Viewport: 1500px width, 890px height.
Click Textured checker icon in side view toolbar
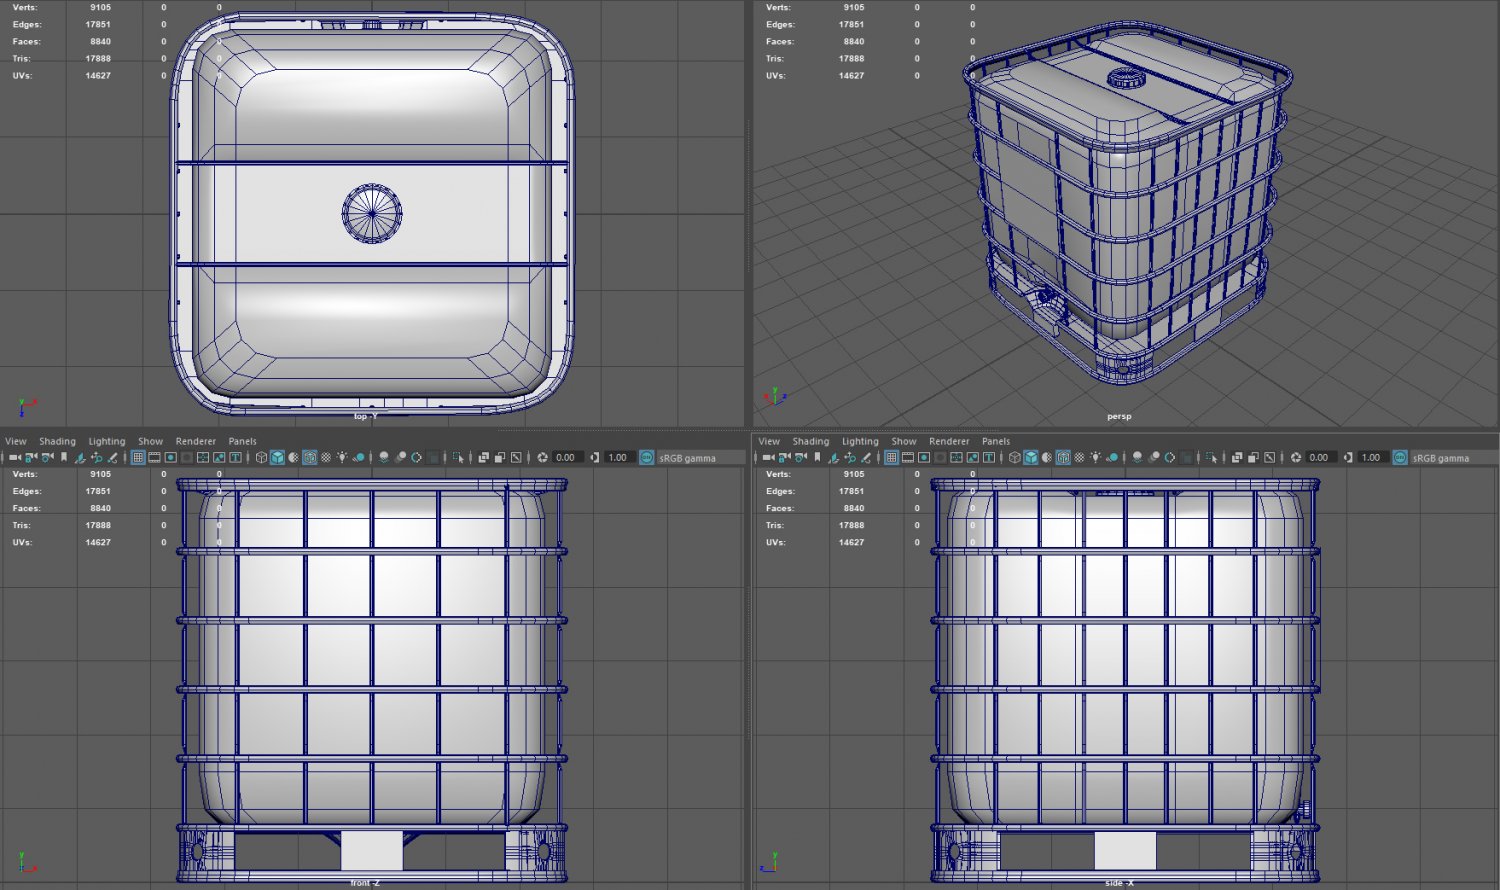coord(1079,458)
